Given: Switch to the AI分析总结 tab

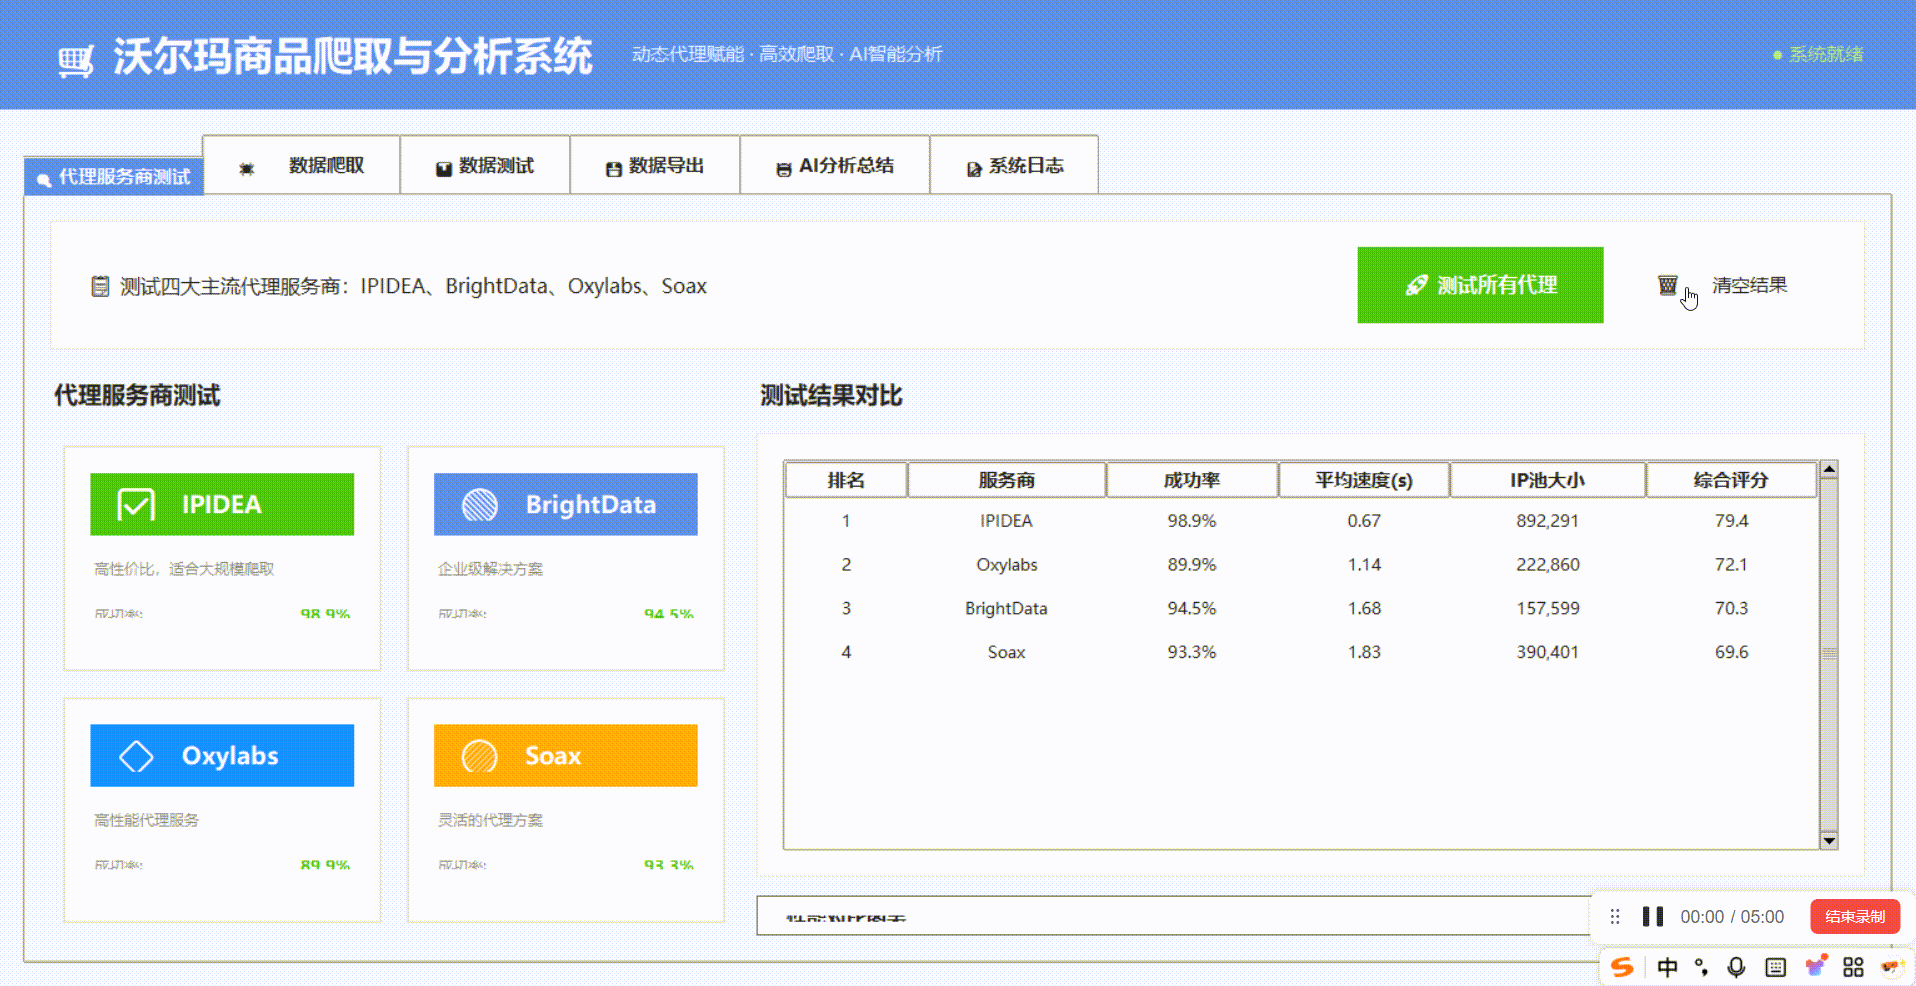Looking at the screenshot, I should click(835, 165).
